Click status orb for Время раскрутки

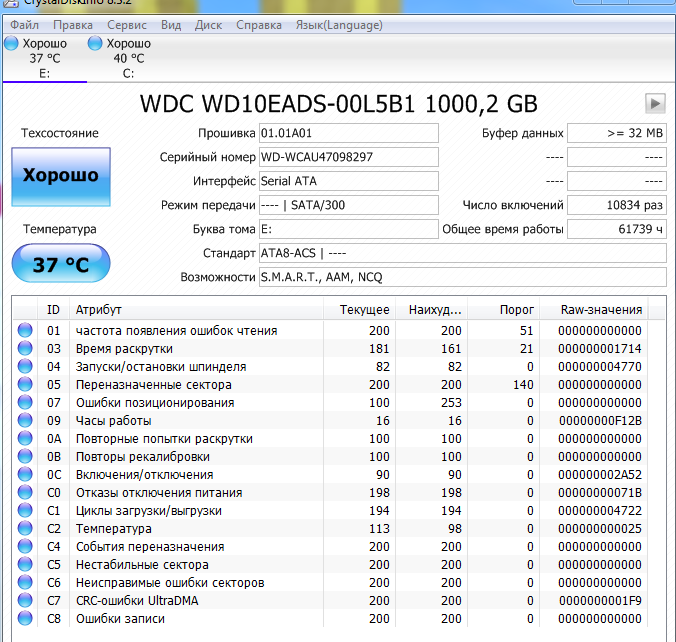click(25, 348)
